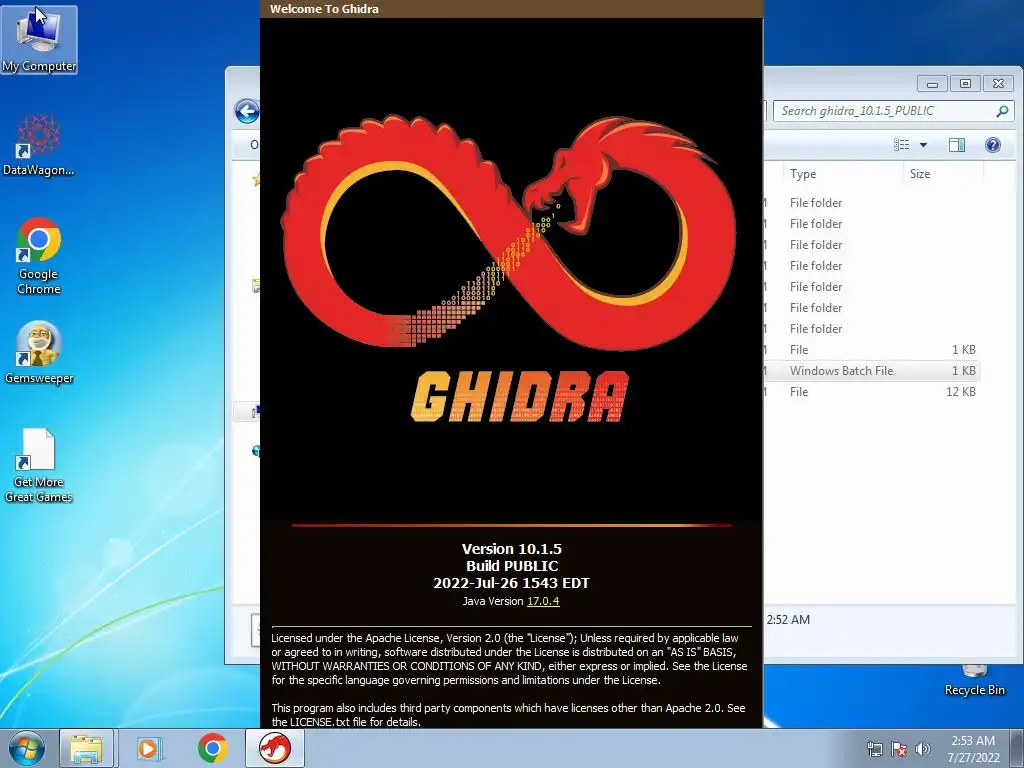This screenshot has width=1024, height=768.
Task: Open Windows Media Player from the taskbar
Action: click(150, 748)
